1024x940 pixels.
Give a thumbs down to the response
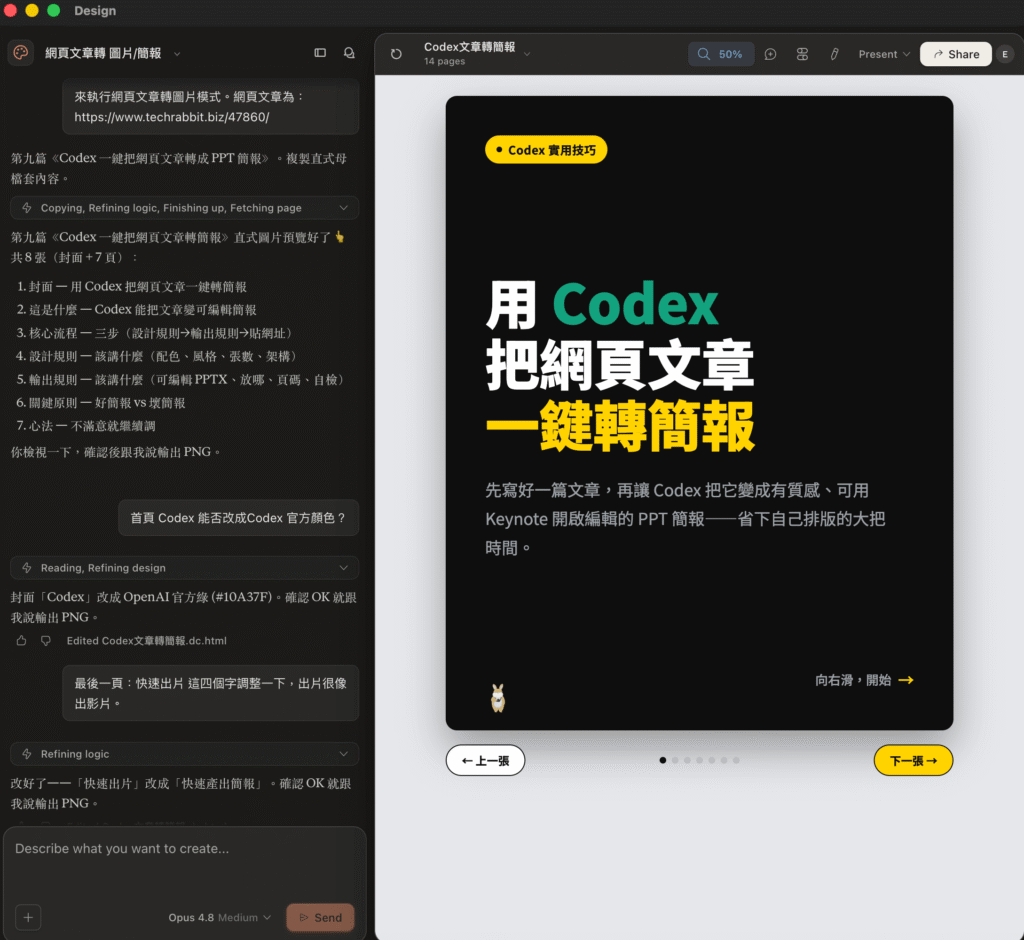[x=46, y=641]
